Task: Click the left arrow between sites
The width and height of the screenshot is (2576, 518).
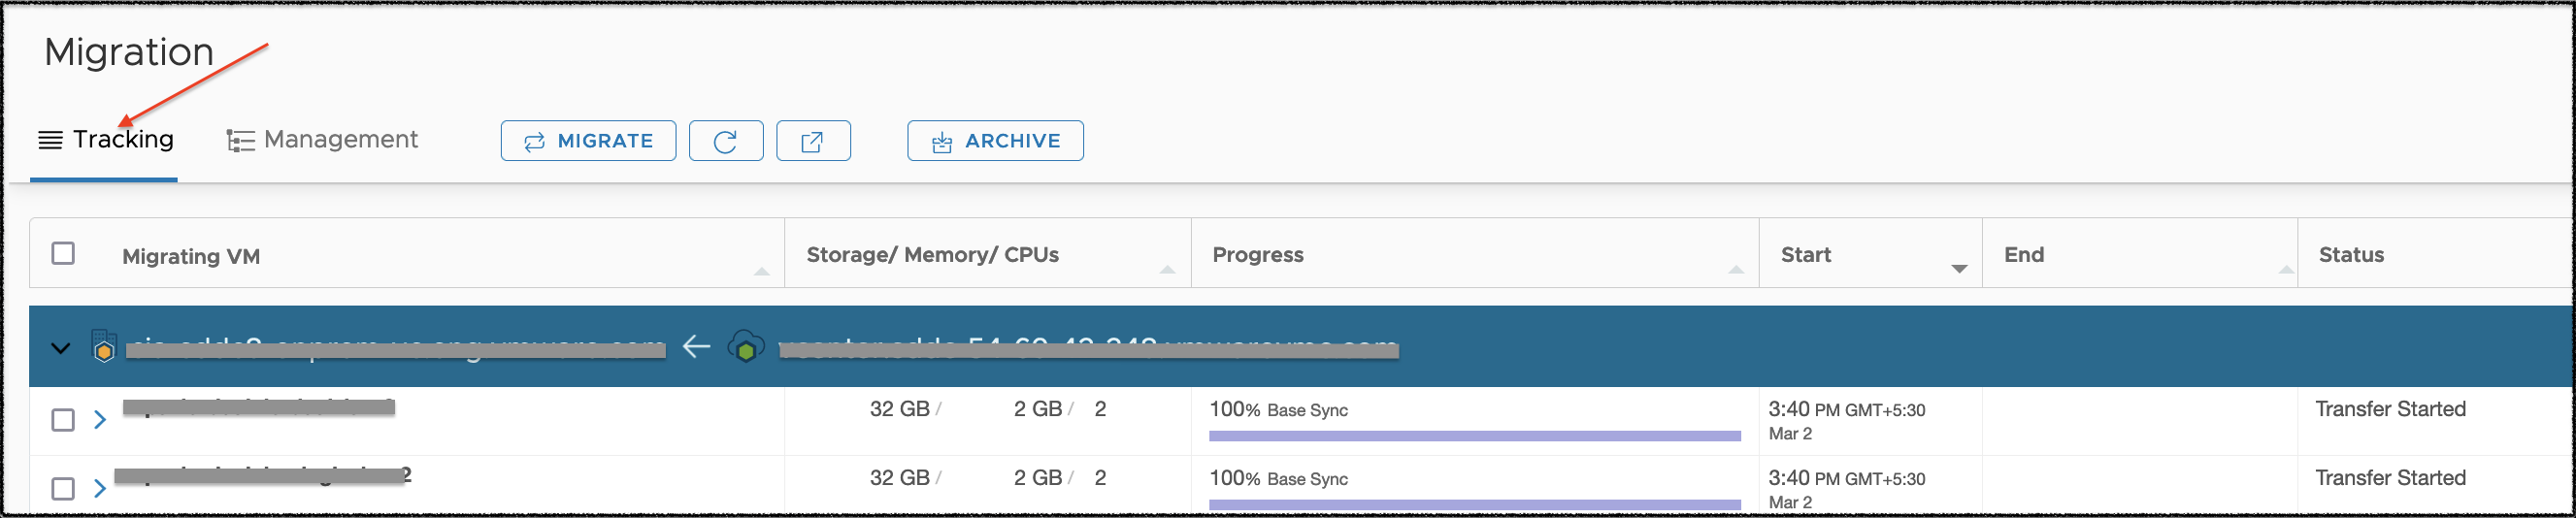Action: [696, 347]
